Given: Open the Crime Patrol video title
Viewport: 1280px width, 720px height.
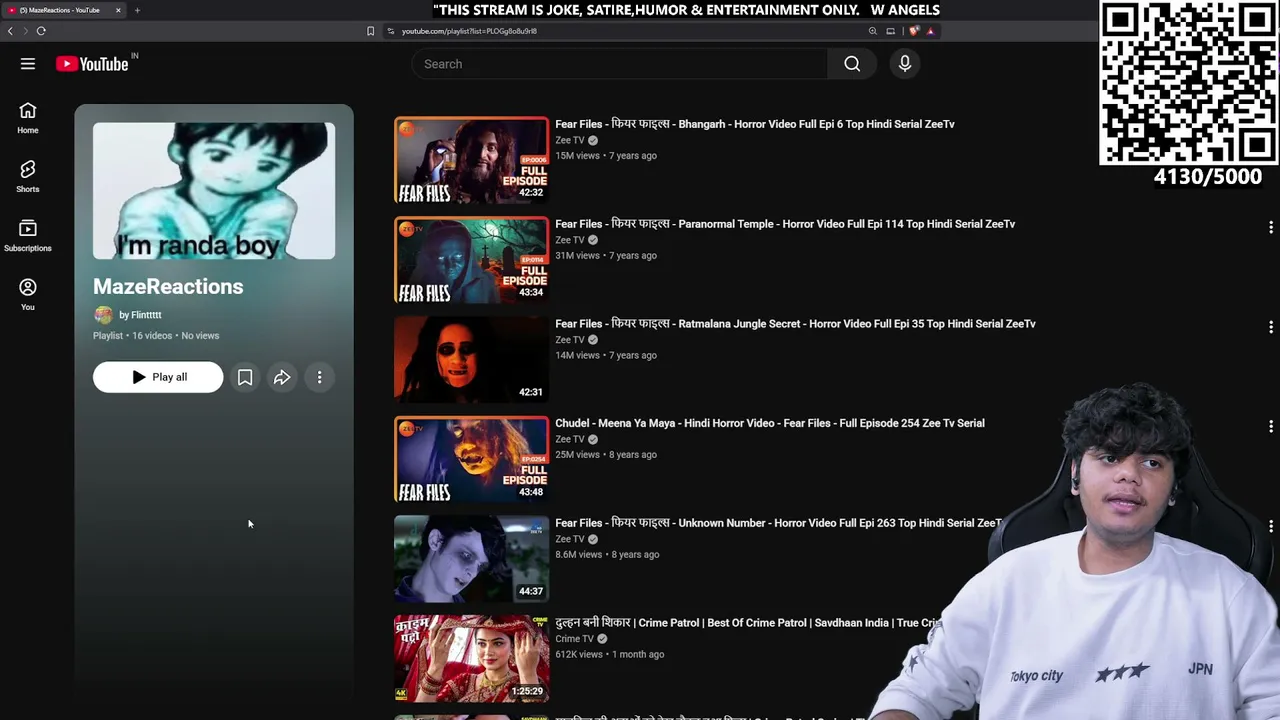Looking at the screenshot, I should (748, 623).
